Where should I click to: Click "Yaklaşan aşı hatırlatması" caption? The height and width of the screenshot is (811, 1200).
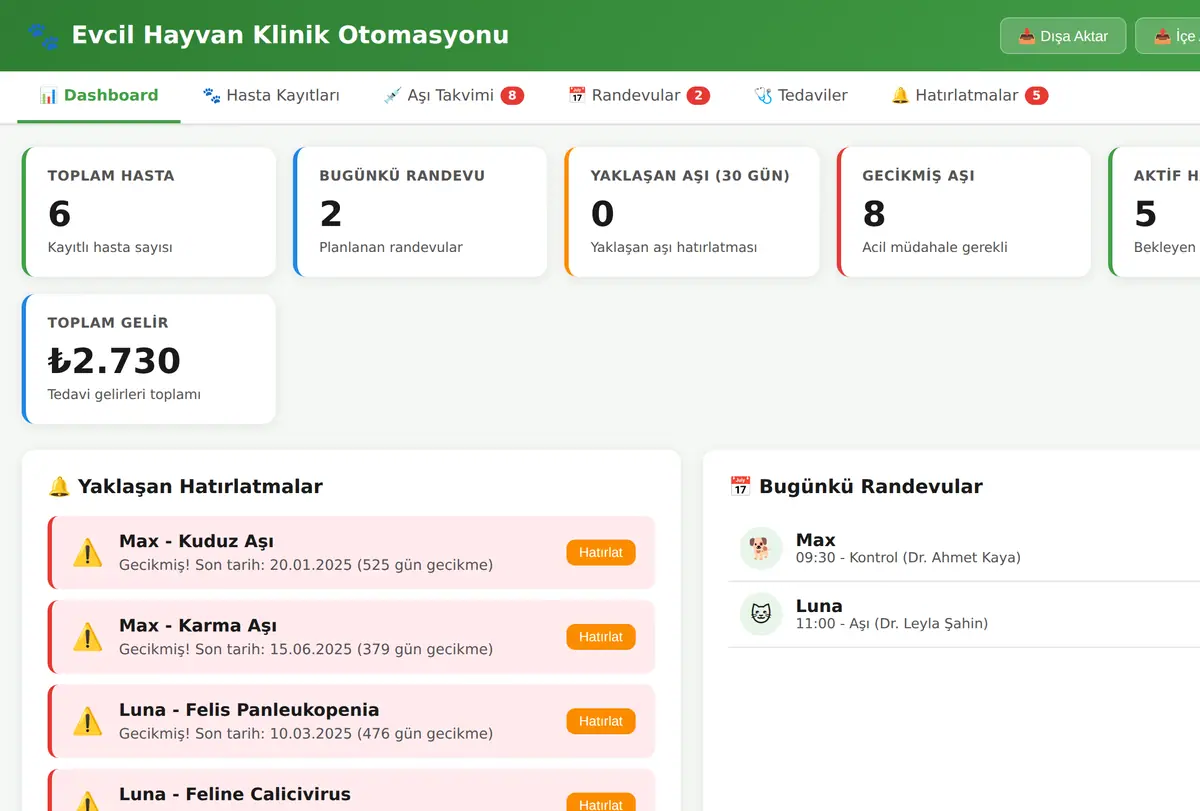point(674,247)
